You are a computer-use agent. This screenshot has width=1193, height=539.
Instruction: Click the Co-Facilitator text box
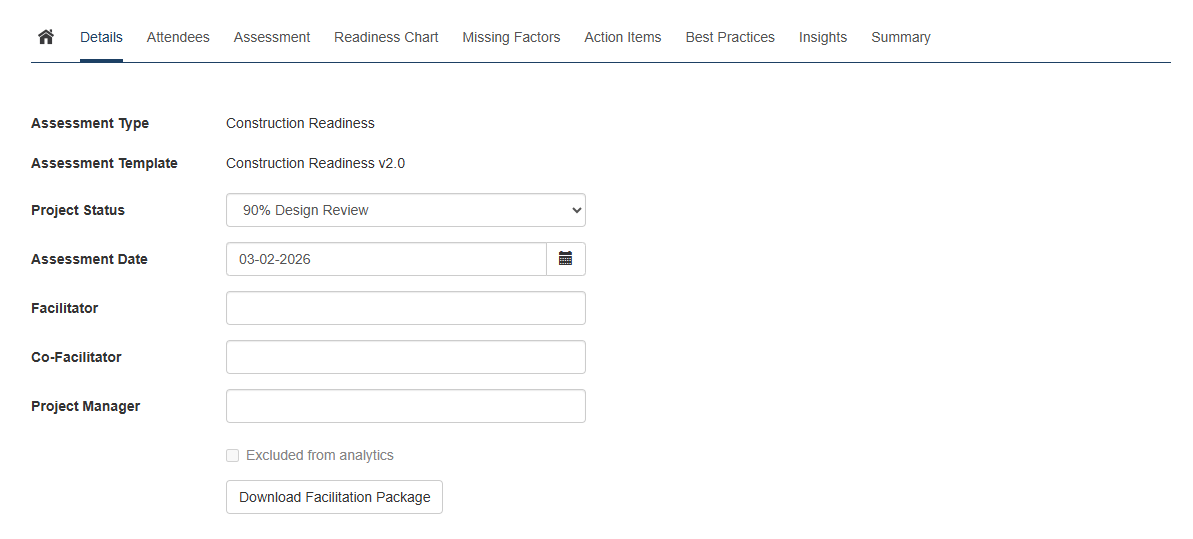[405, 357]
